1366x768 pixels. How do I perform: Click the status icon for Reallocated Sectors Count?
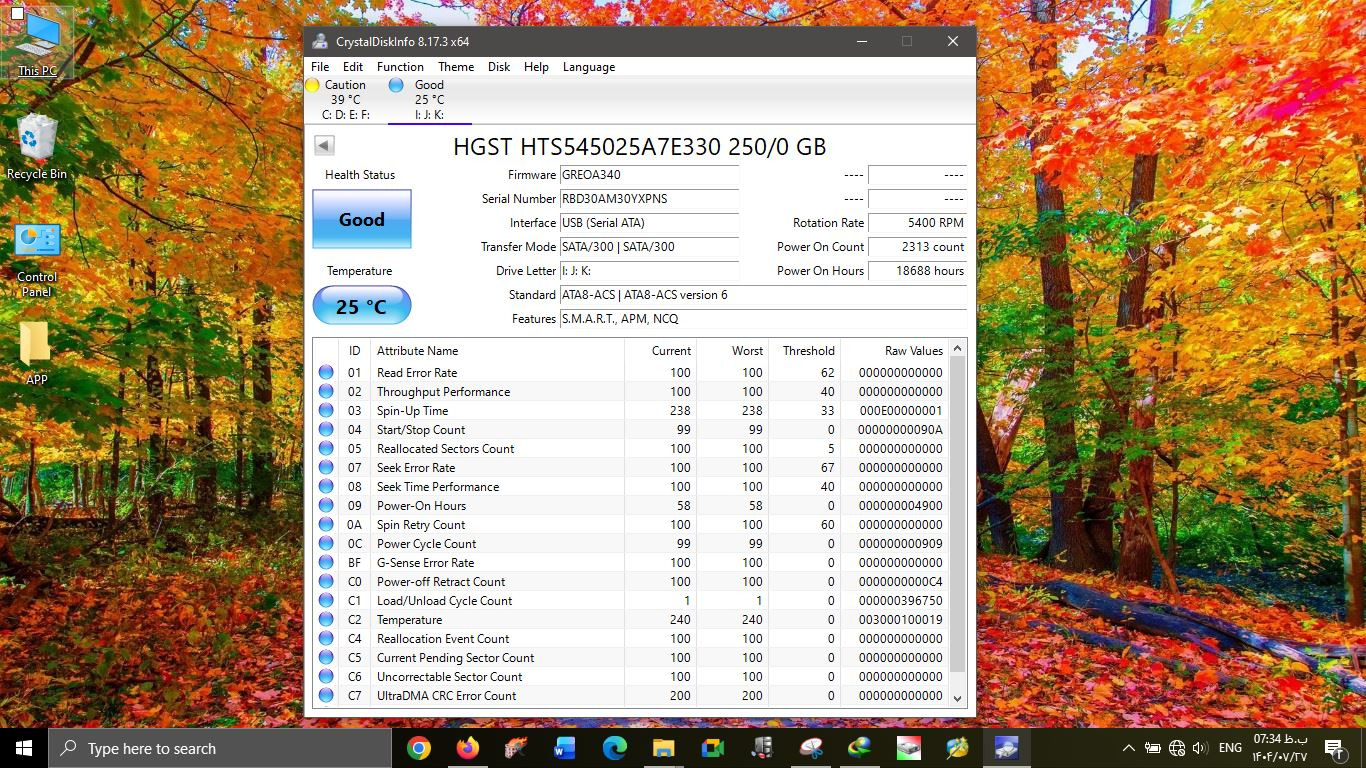[x=326, y=449]
